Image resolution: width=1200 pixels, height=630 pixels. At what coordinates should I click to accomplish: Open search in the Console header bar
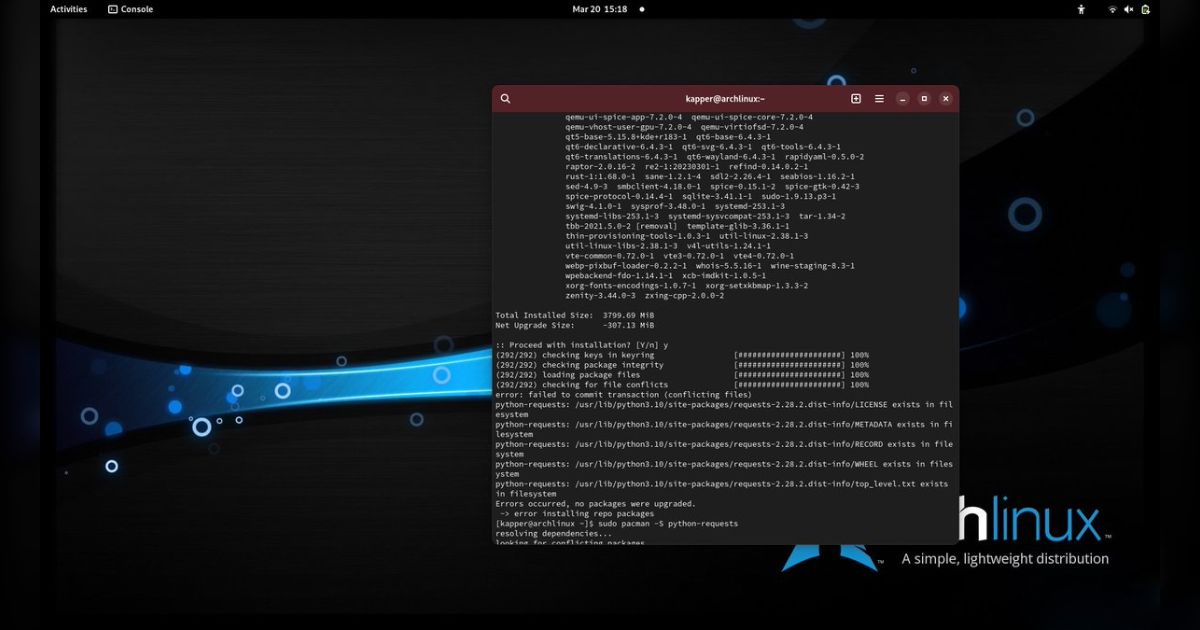pos(505,98)
